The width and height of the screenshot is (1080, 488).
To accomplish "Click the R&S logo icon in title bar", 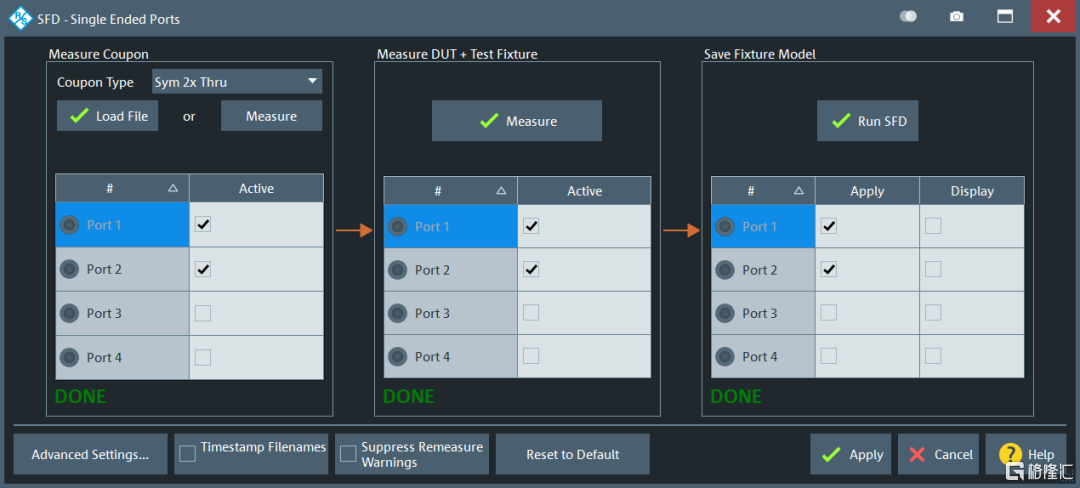I will [20, 18].
